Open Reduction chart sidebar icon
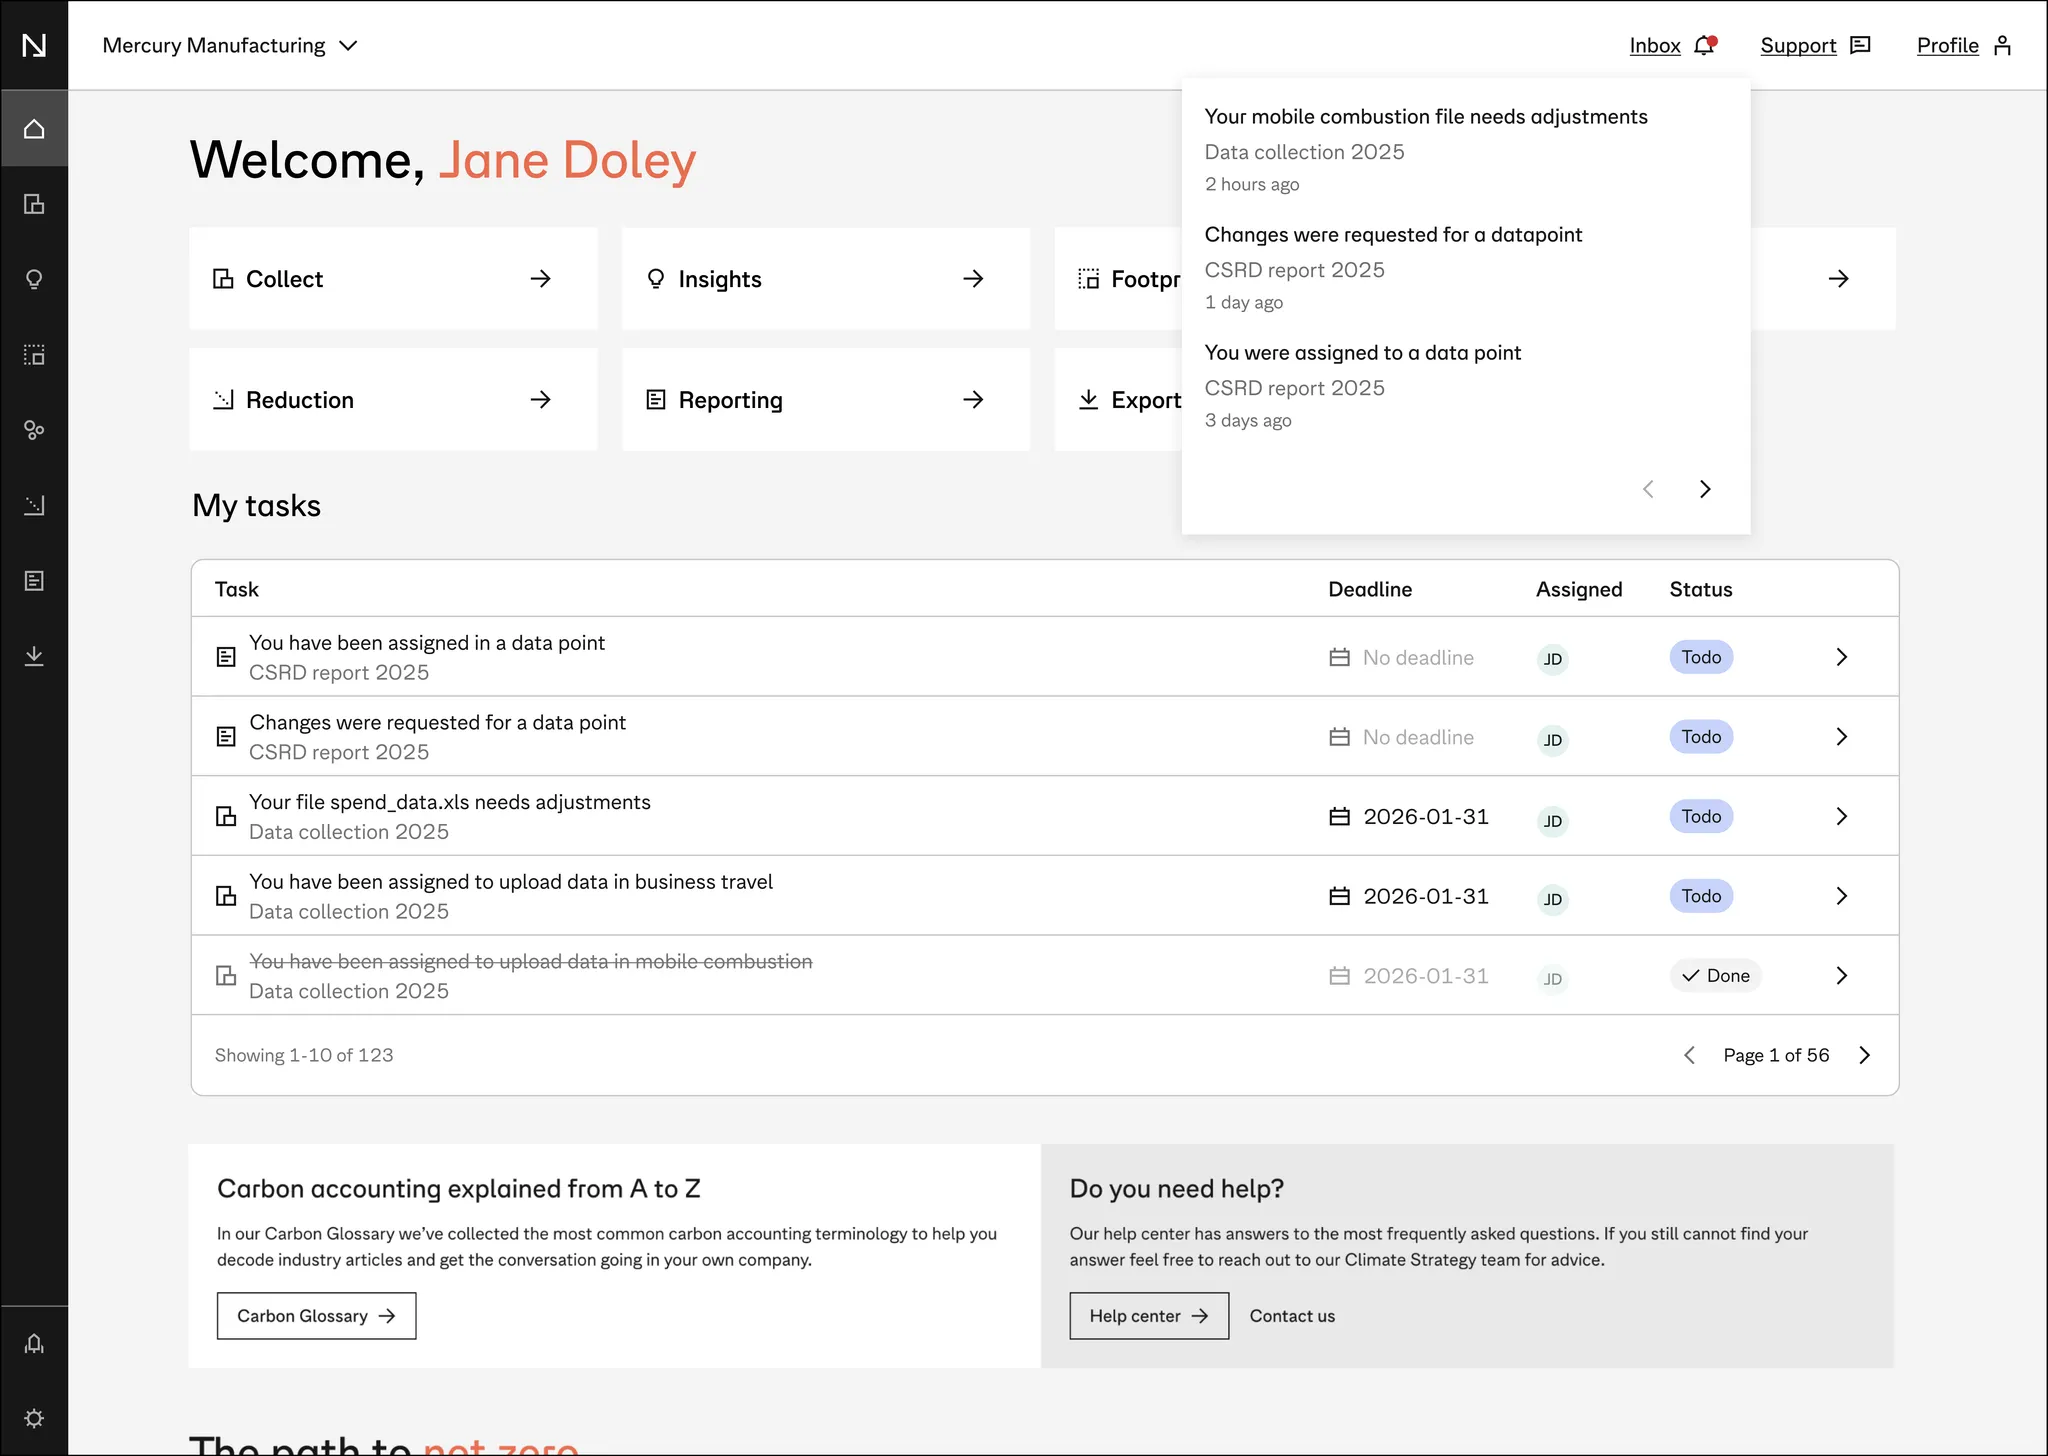Screen dimensions: 2048x1456 pyautogui.click(x=34, y=505)
